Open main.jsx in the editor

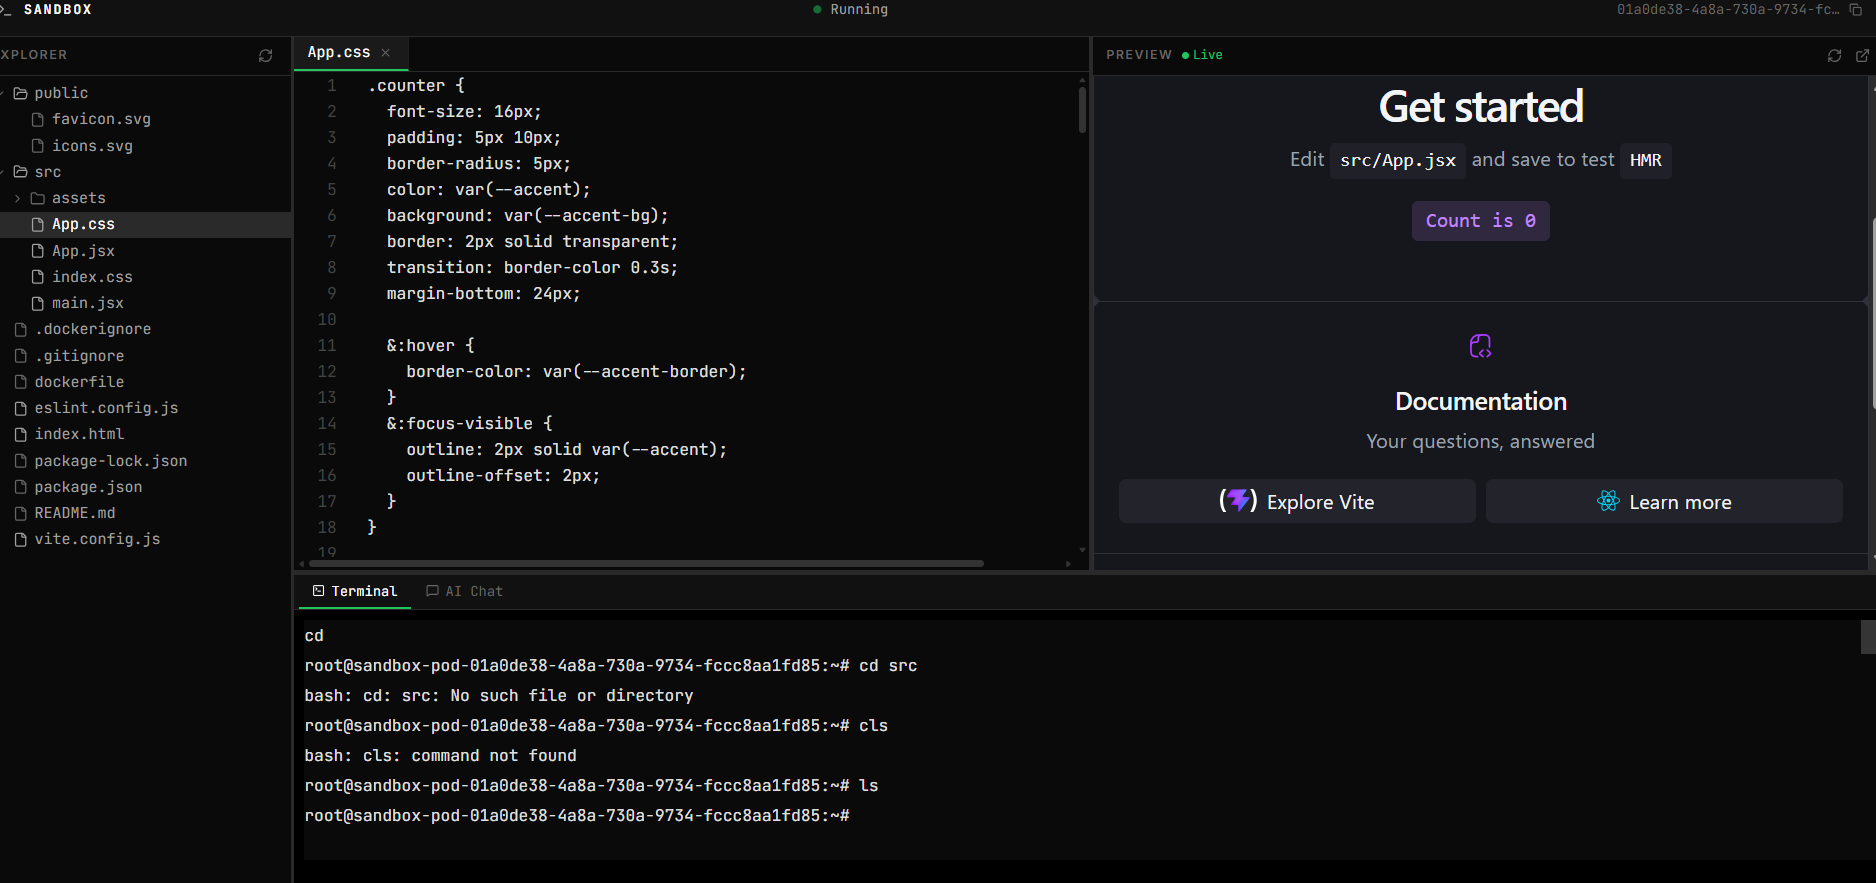pyautogui.click(x=88, y=303)
